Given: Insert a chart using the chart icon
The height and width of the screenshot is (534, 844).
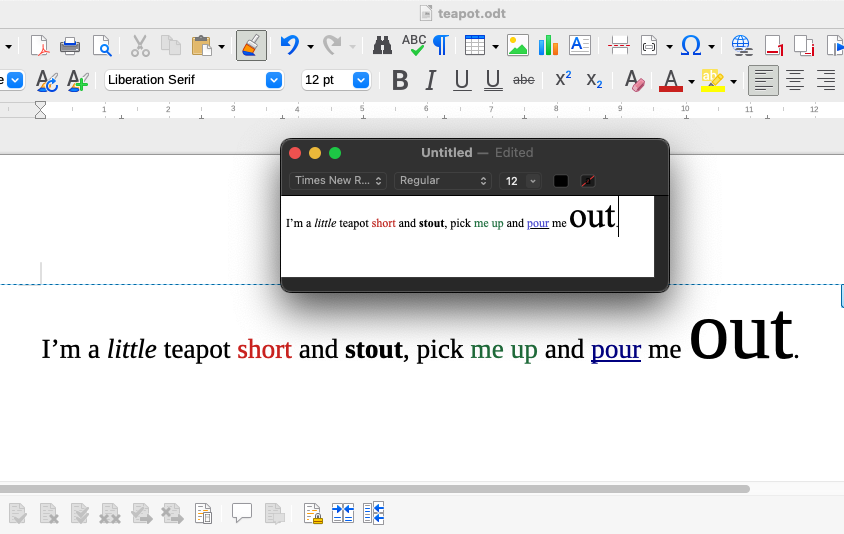Looking at the screenshot, I should pyautogui.click(x=548, y=45).
